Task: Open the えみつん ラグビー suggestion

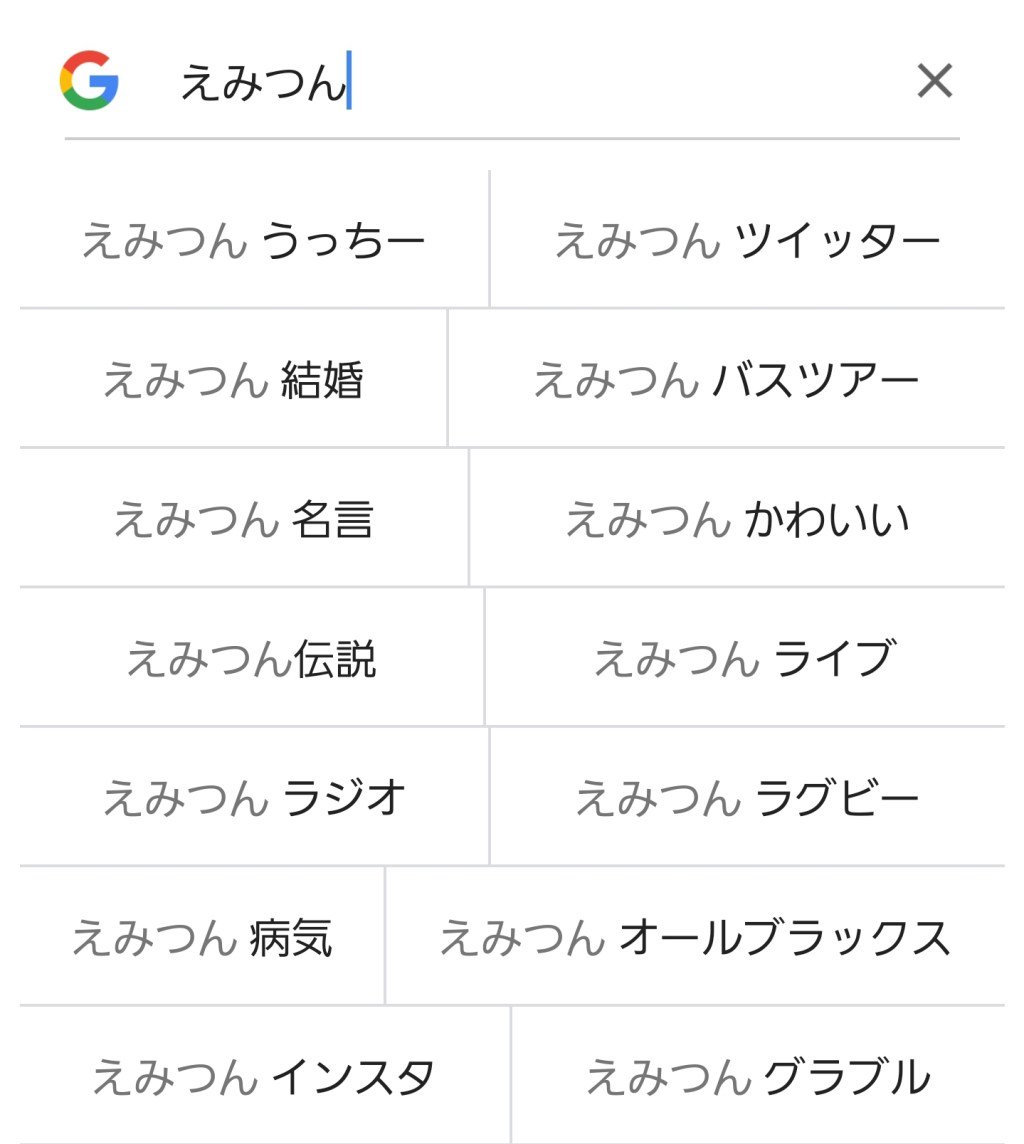Action: pyautogui.click(x=747, y=798)
